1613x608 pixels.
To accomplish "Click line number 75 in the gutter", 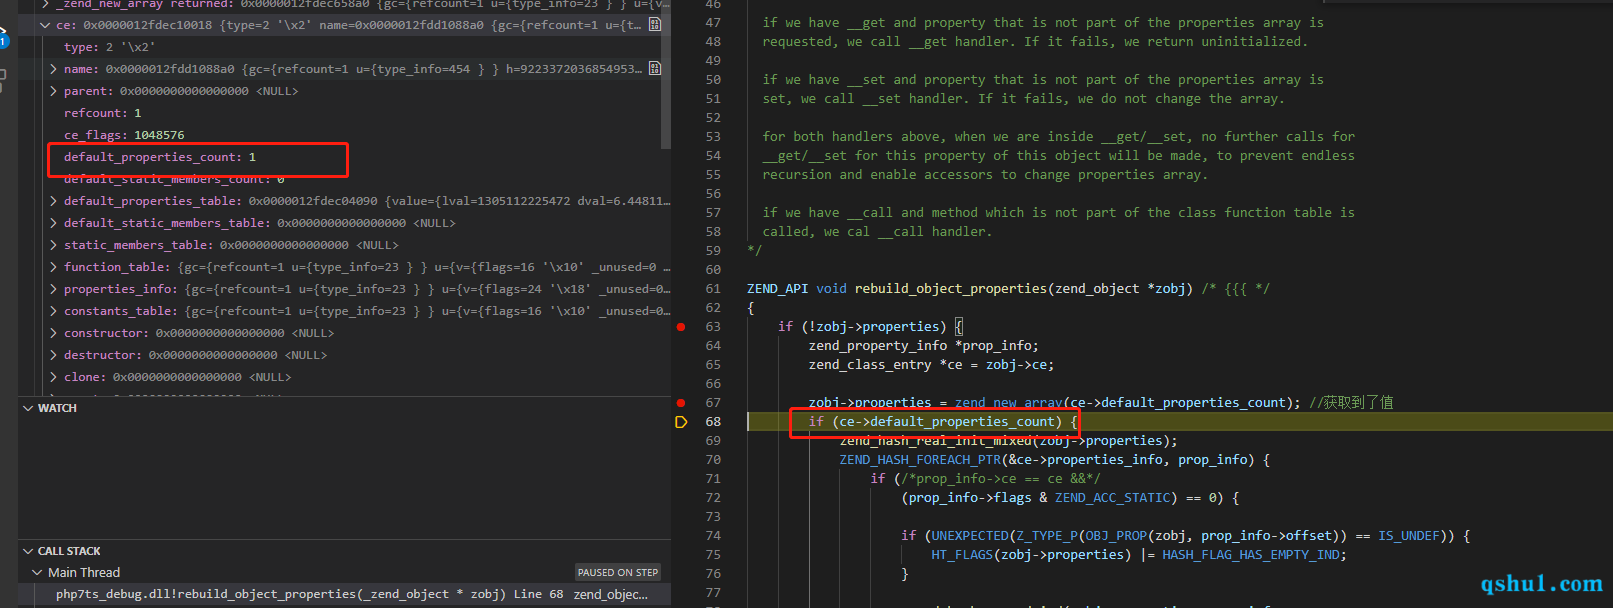I will click(x=713, y=555).
